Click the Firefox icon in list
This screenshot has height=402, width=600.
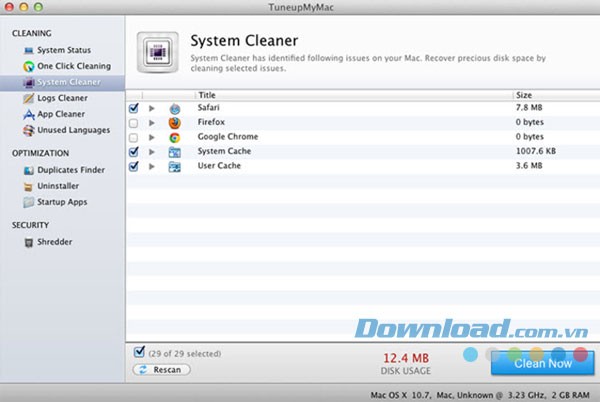(175, 123)
